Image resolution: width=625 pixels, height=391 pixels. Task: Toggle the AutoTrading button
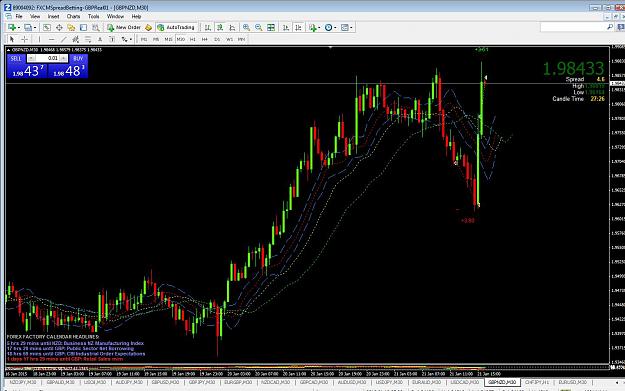click(176, 28)
